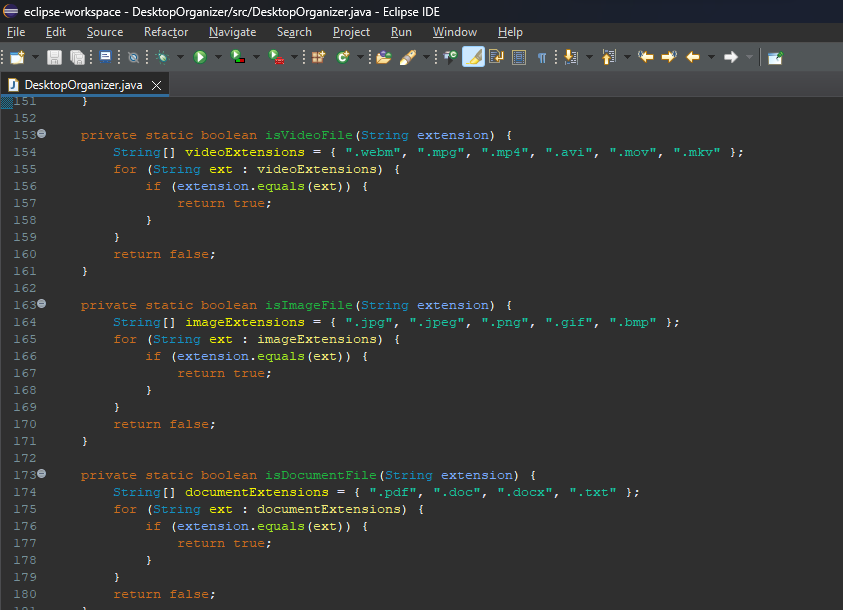Open the Search dropdown arrow
Image resolution: width=843 pixels, height=610 pixels.
[x=426, y=57]
